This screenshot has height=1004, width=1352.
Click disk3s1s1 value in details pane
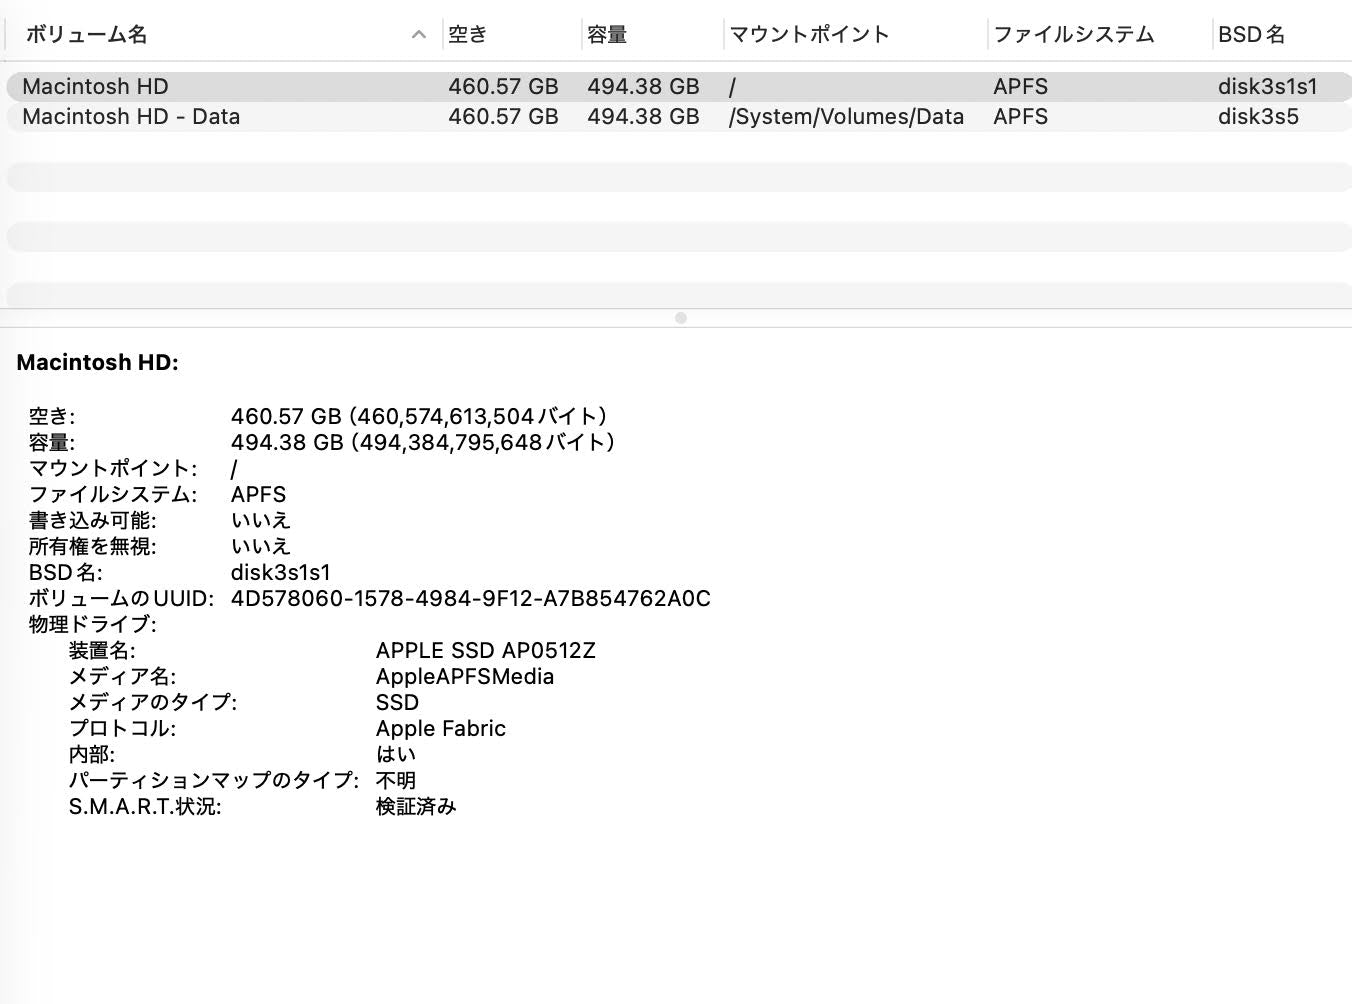click(x=280, y=572)
